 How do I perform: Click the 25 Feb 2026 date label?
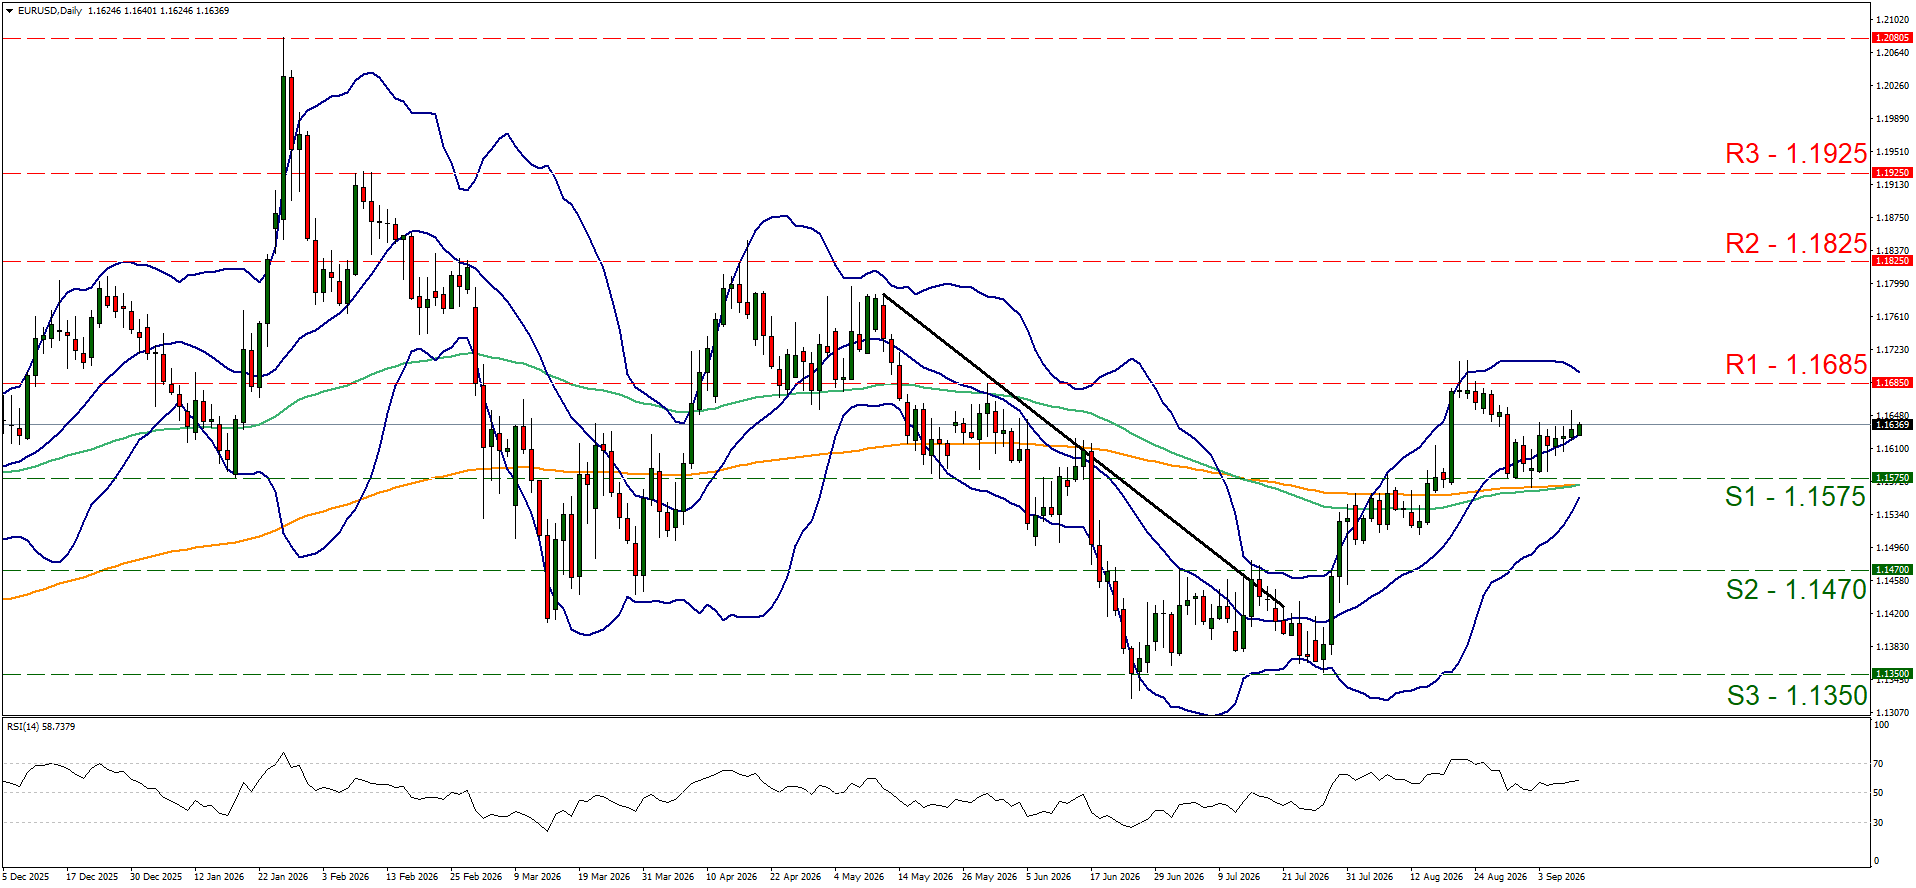[x=476, y=877]
